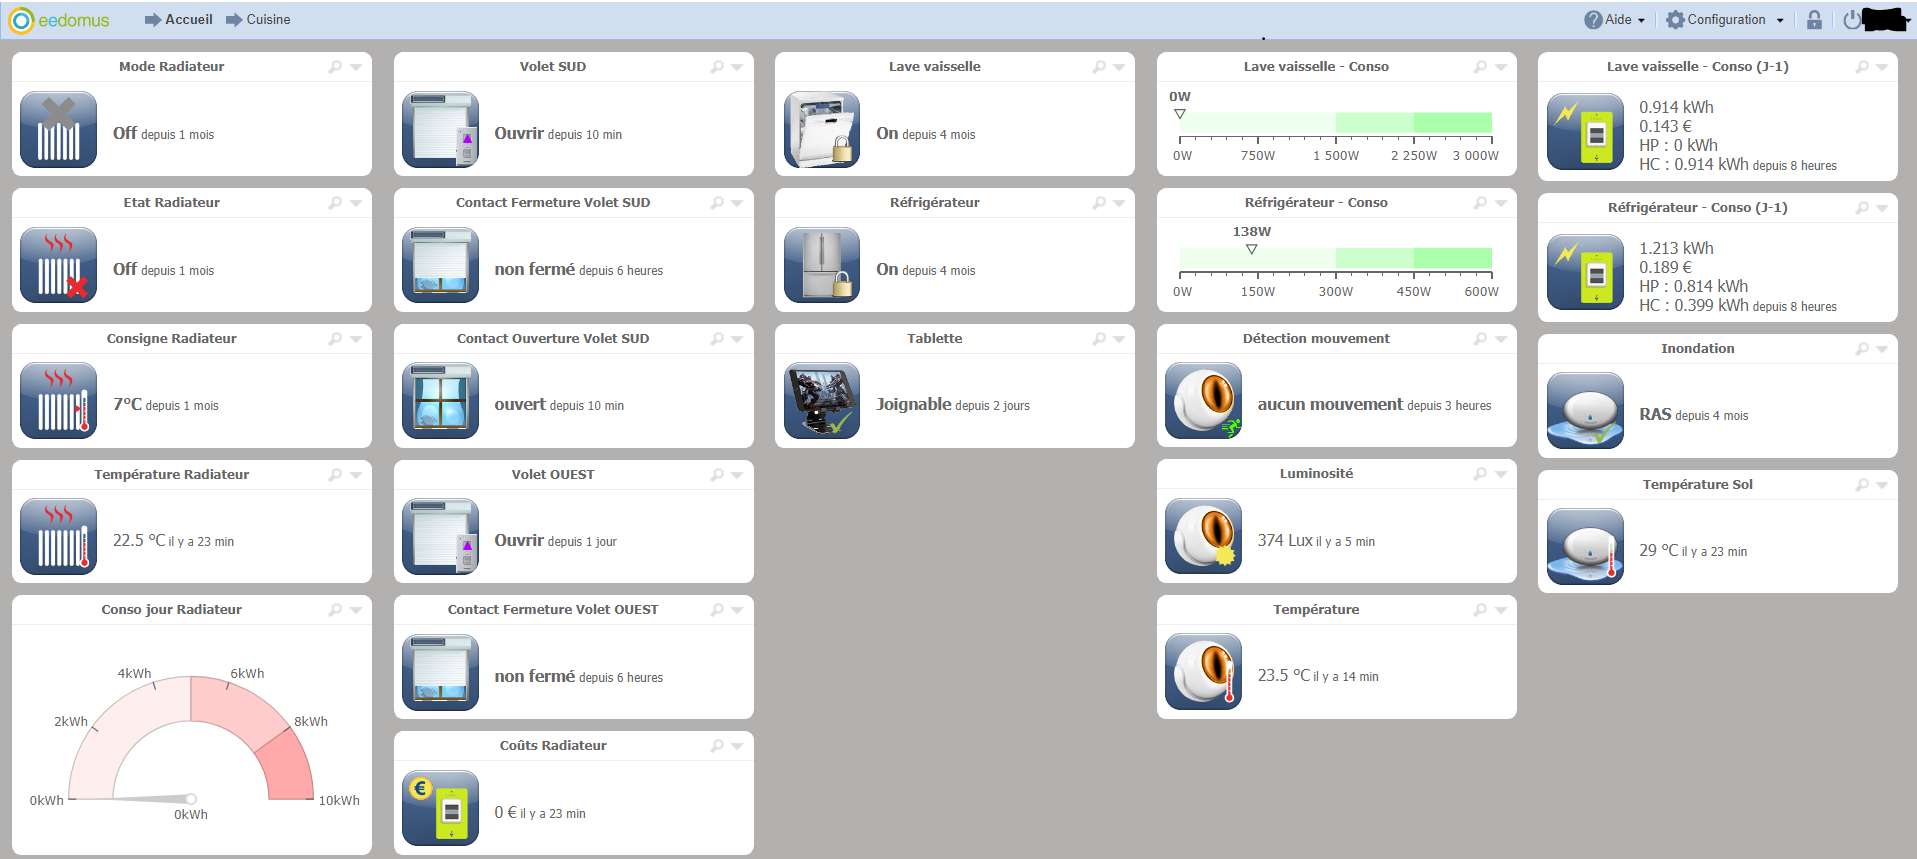Click the Mode Radiateur radiator icon
The height and width of the screenshot is (859, 1917).
coord(58,130)
